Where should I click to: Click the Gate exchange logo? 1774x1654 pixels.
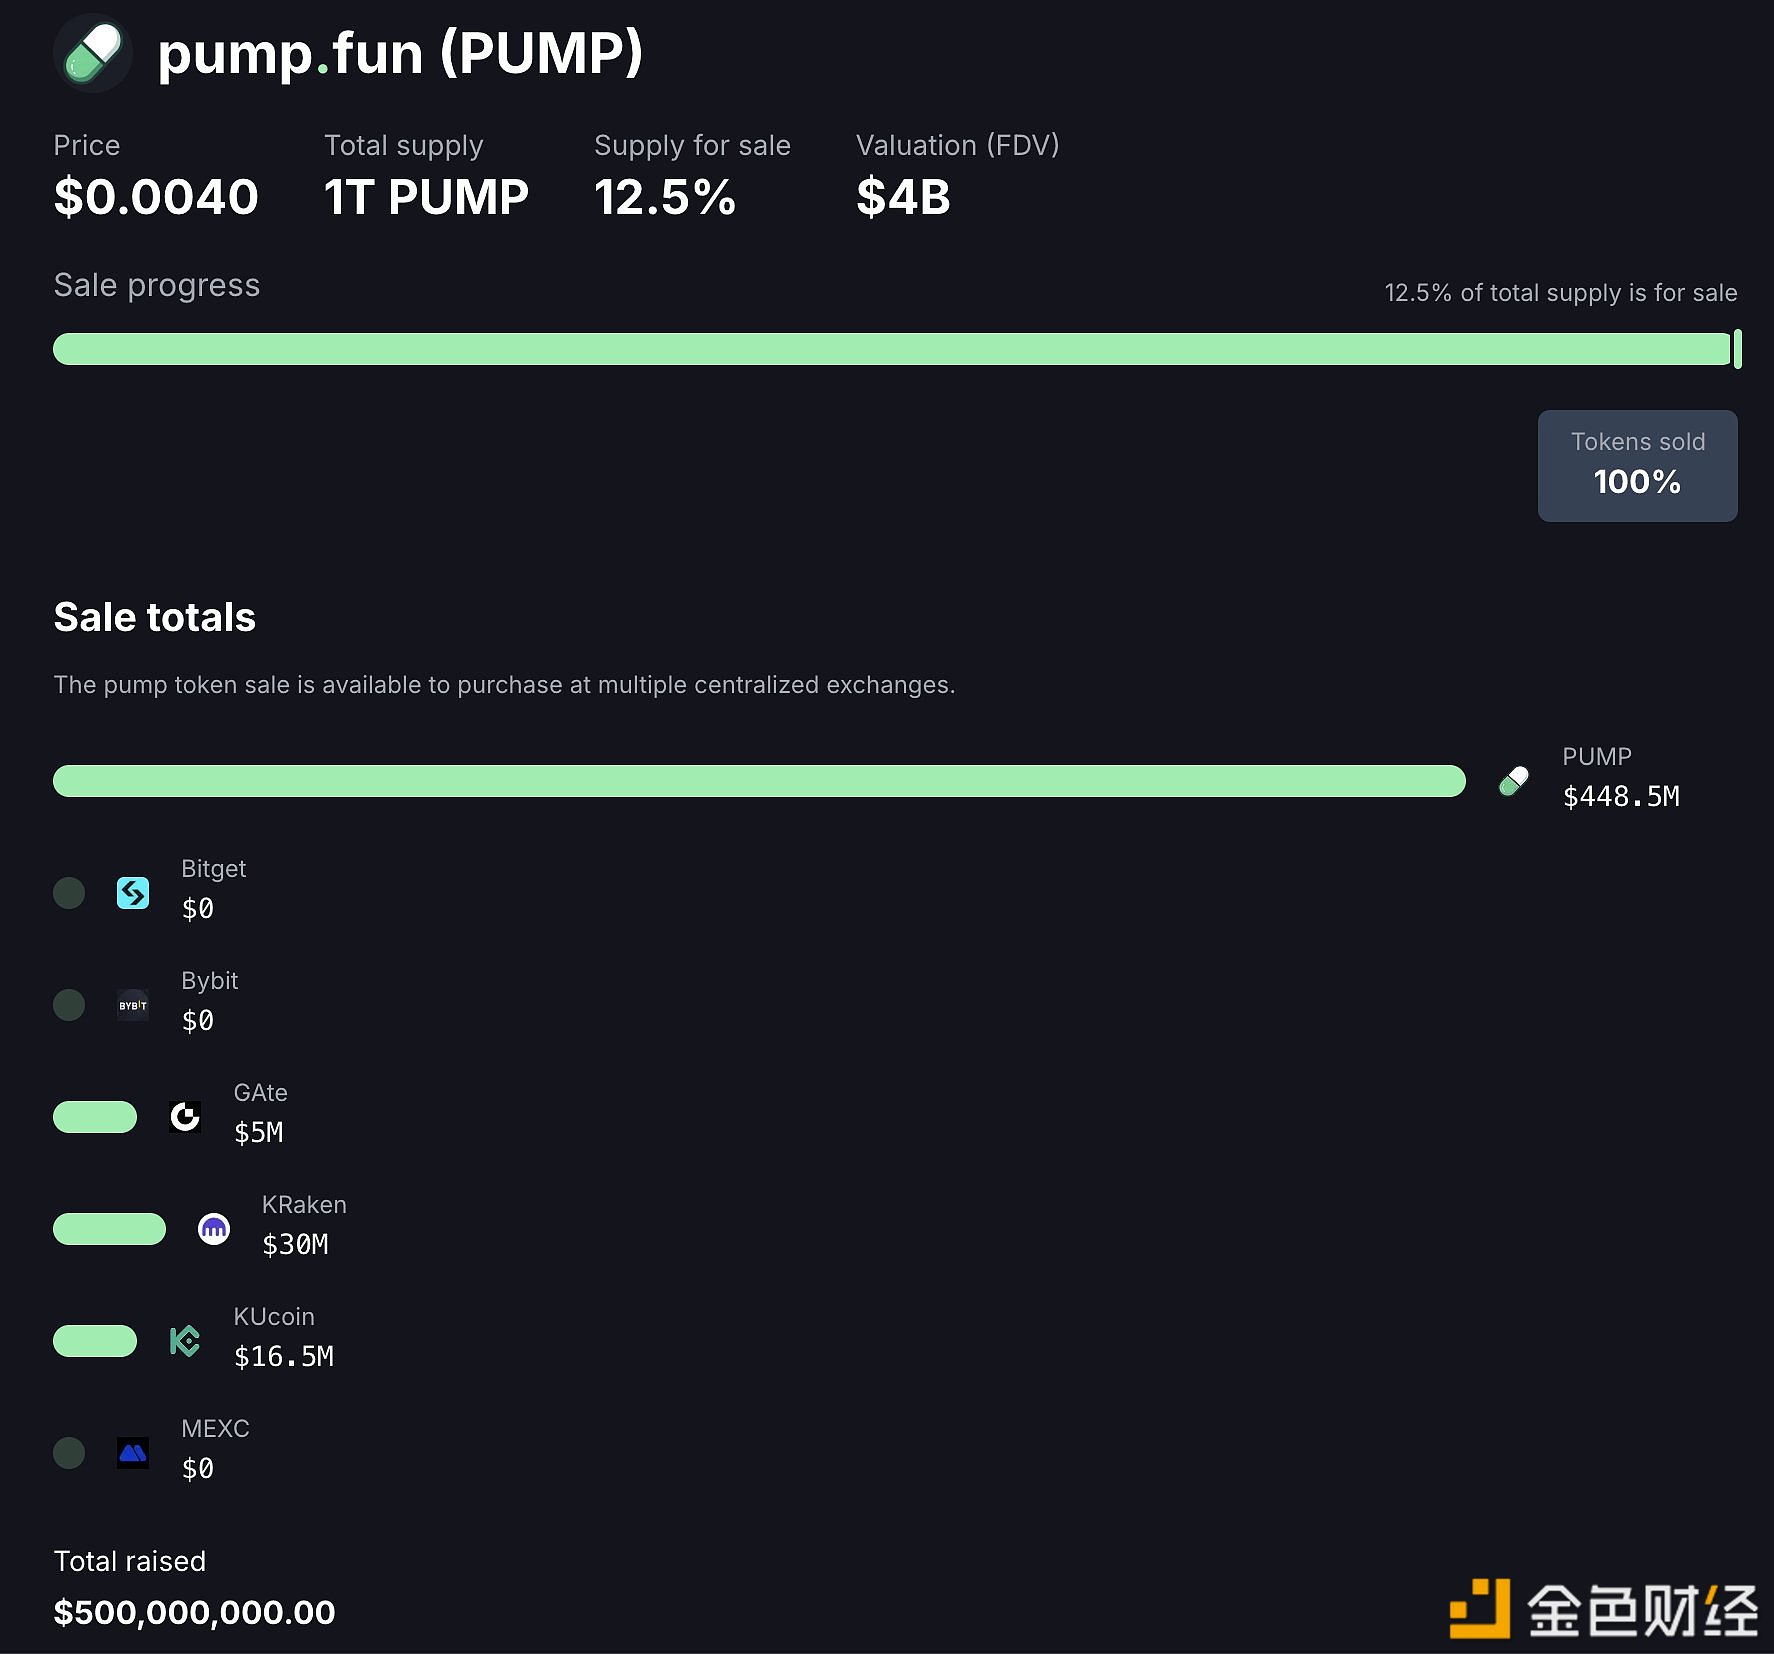[185, 1117]
